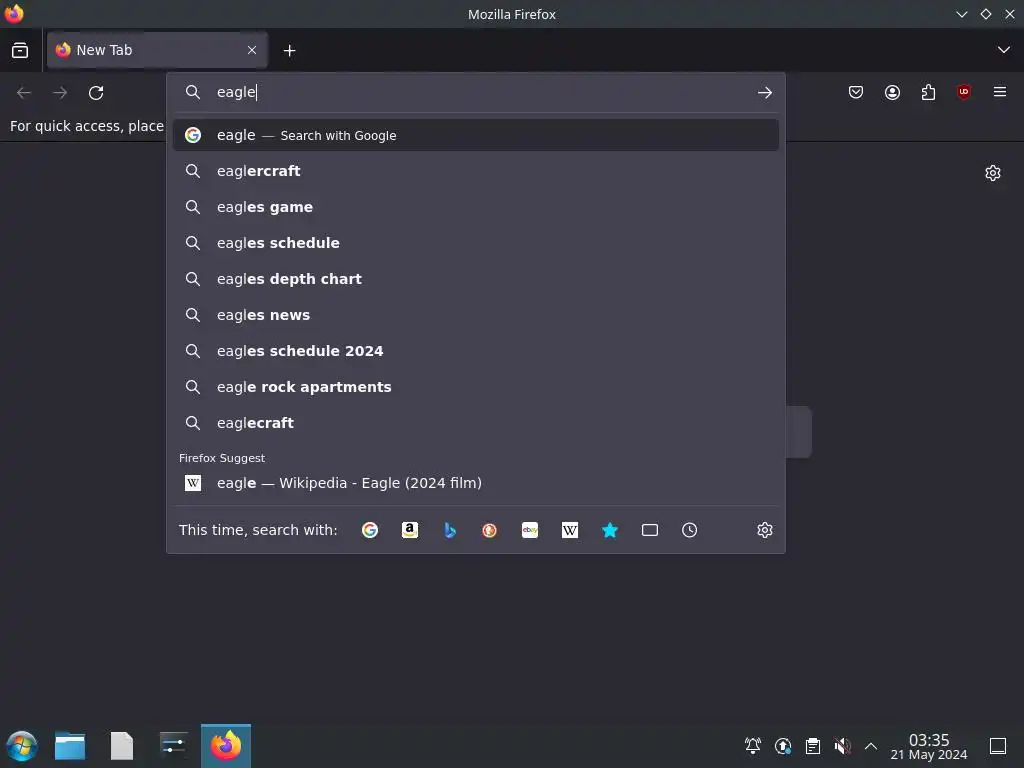Select the New Tab tab
Viewport: 1024px width, 768px height.
157,50
